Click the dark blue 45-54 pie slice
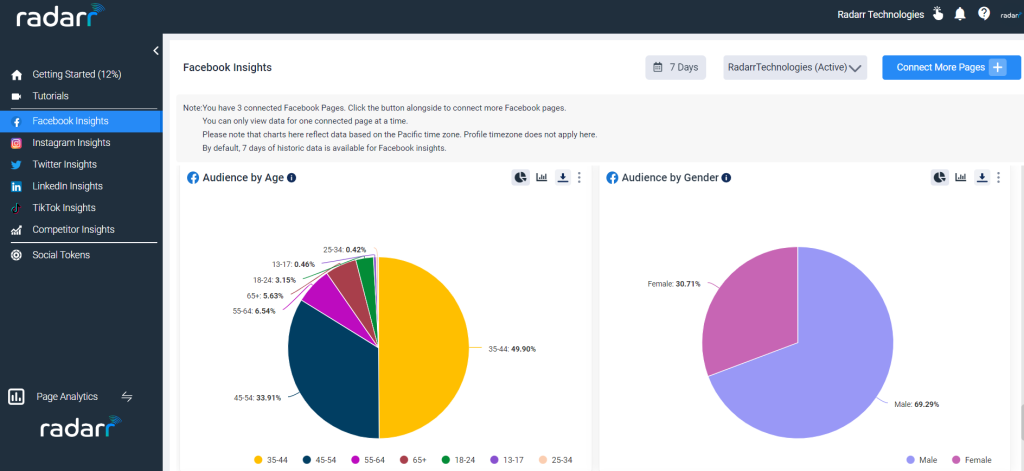Image resolution: width=1024 pixels, height=471 pixels. tap(333, 372)
